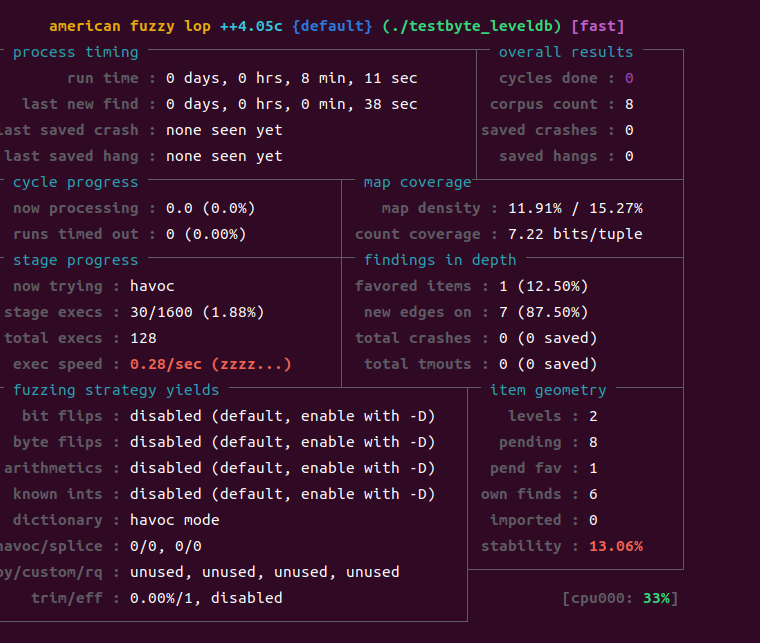Click the pend fav value 1

593,468
